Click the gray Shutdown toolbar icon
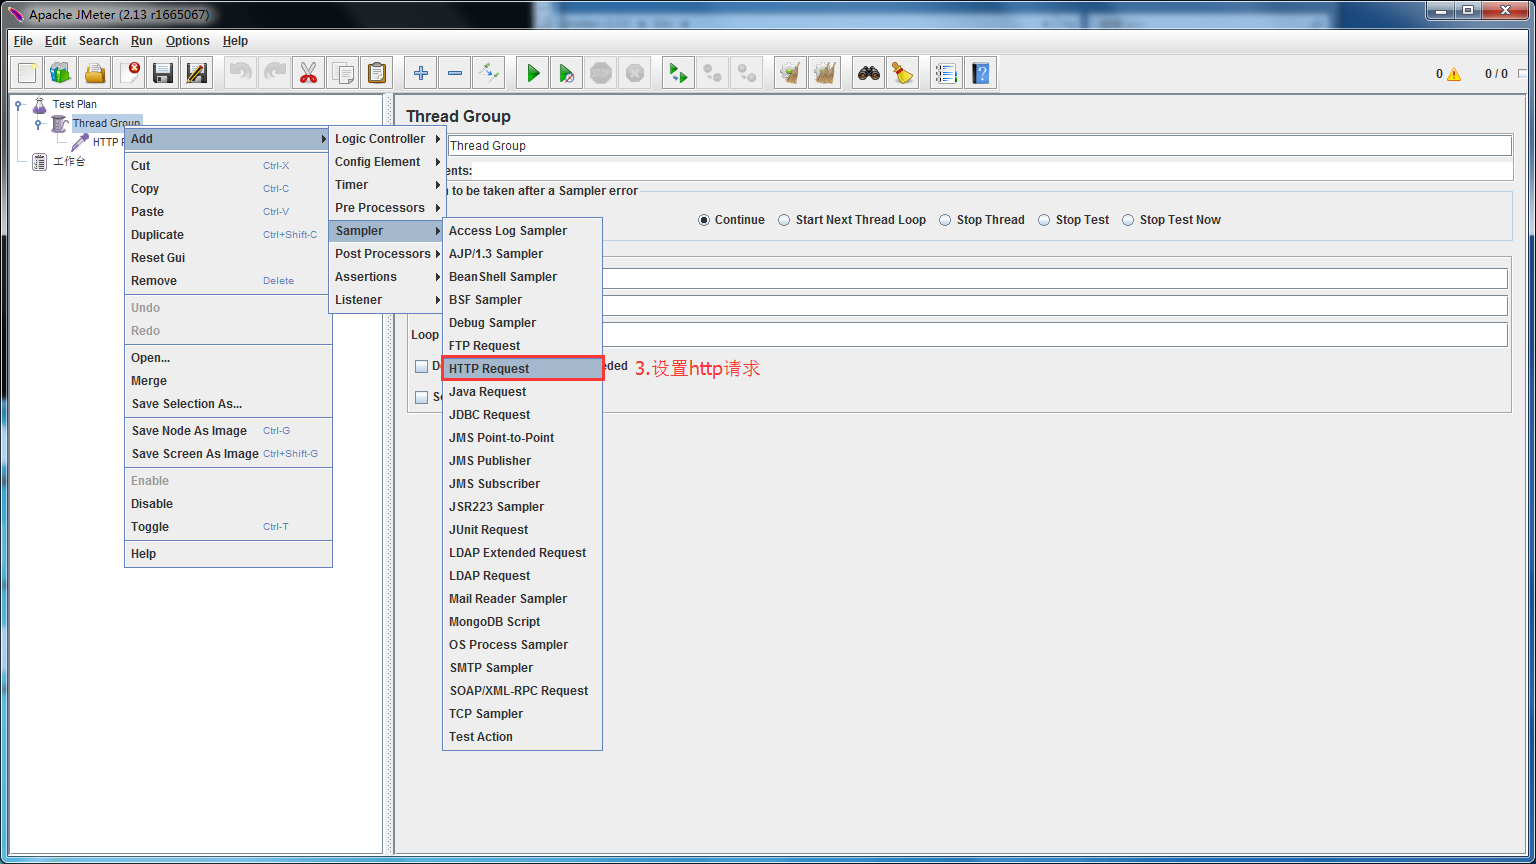 click(x=635, y=73)
